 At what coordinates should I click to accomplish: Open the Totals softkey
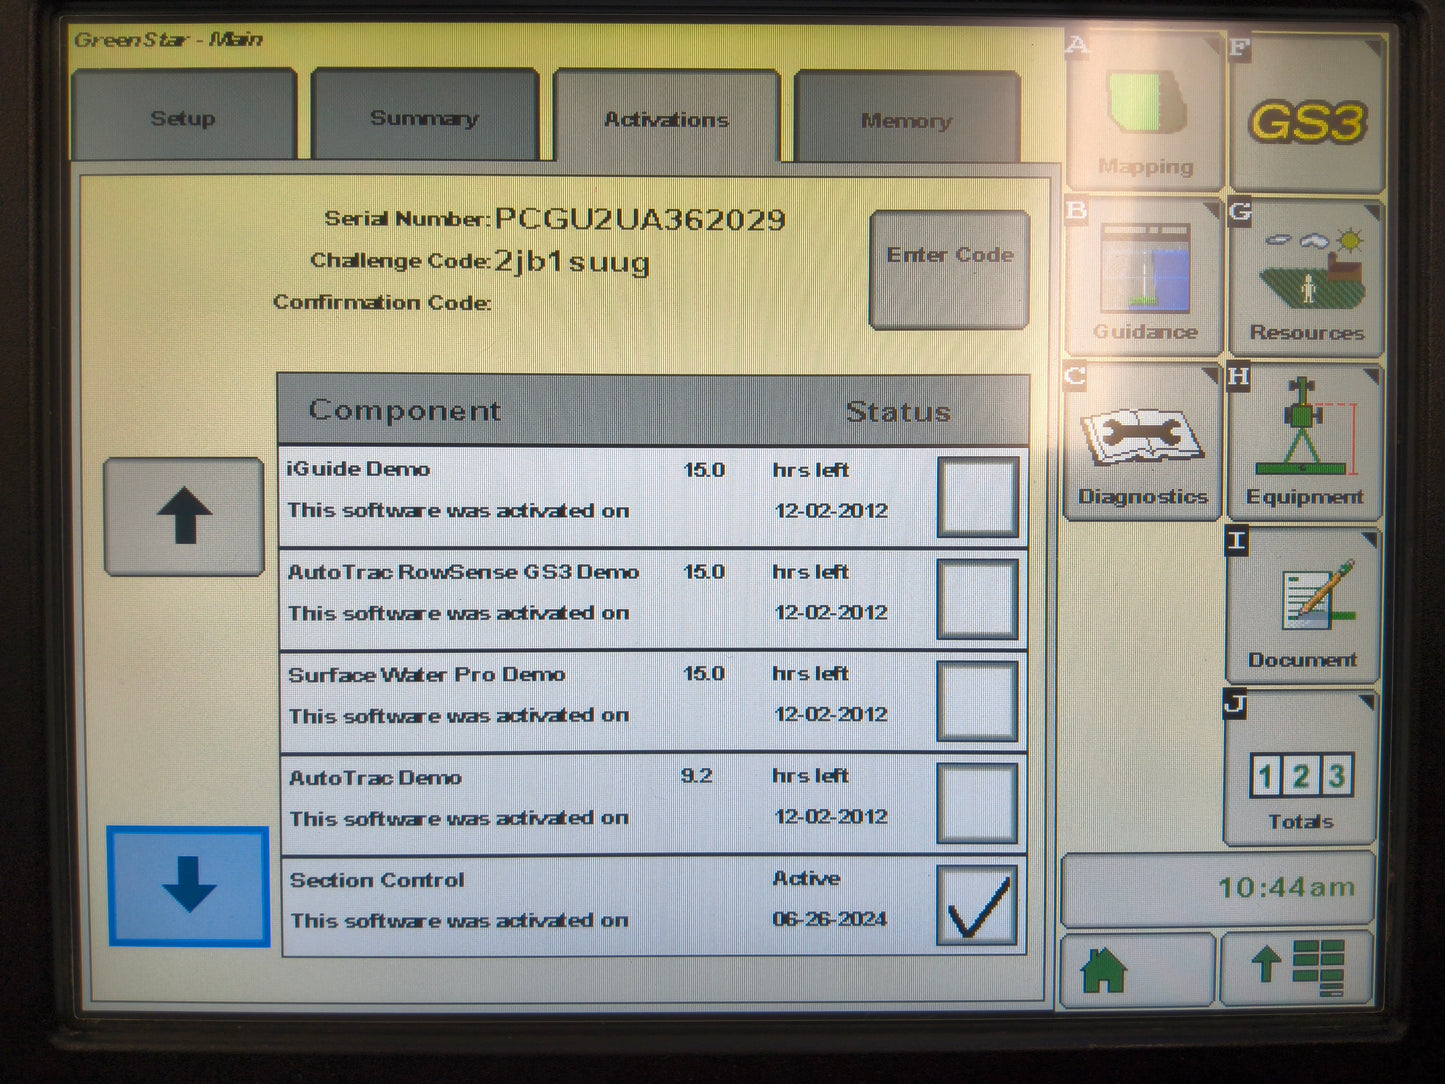pyautogui.click(x=1300, y=770)
